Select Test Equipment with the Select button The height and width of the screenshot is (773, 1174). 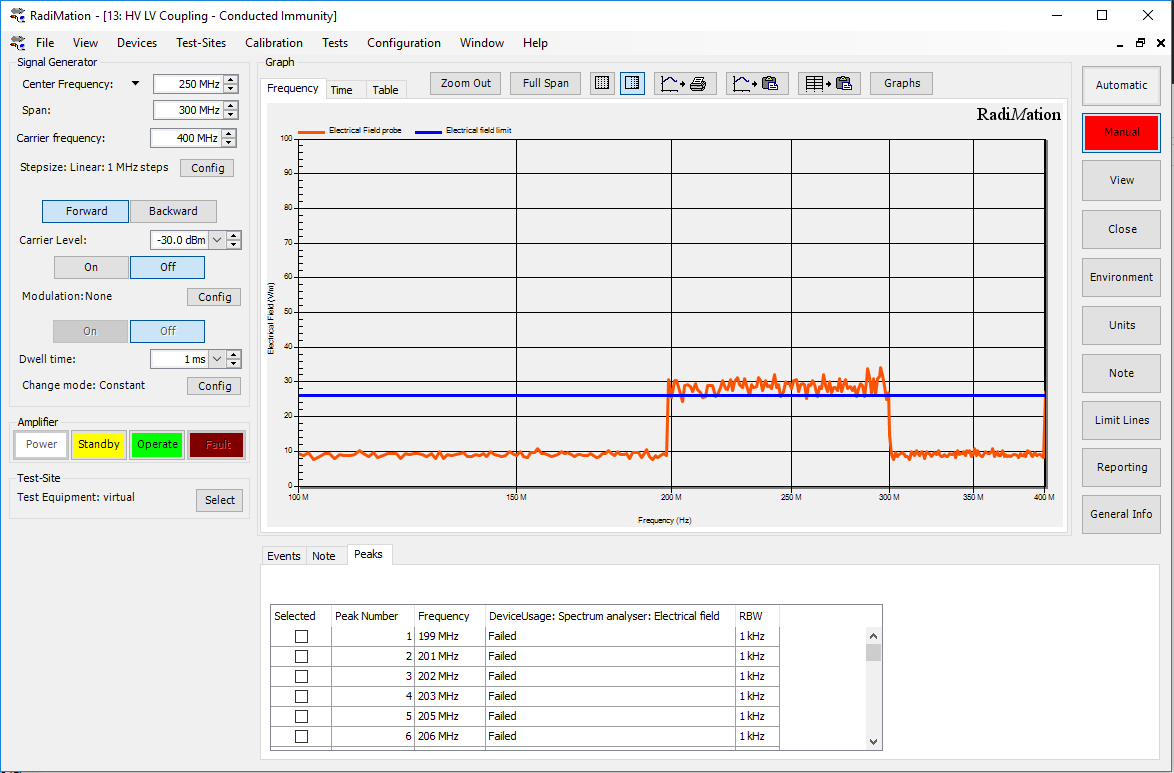219,500
